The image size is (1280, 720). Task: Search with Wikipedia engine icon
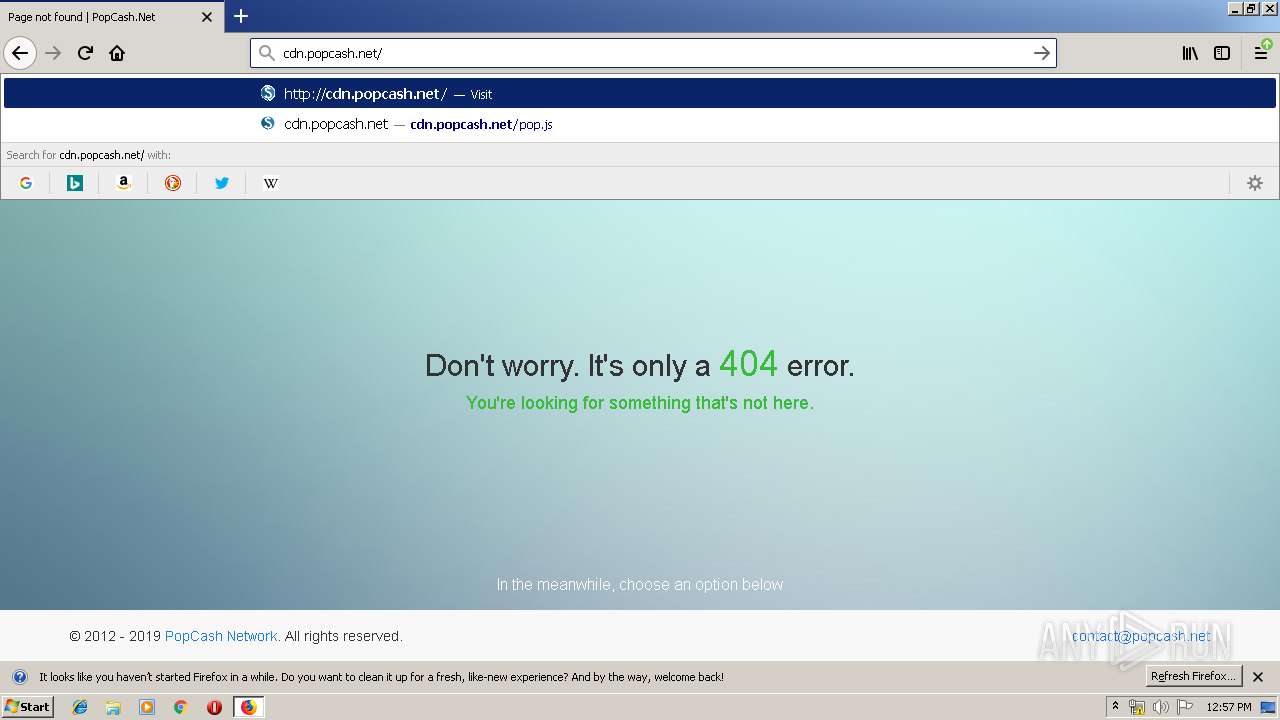tap(270, 183)
